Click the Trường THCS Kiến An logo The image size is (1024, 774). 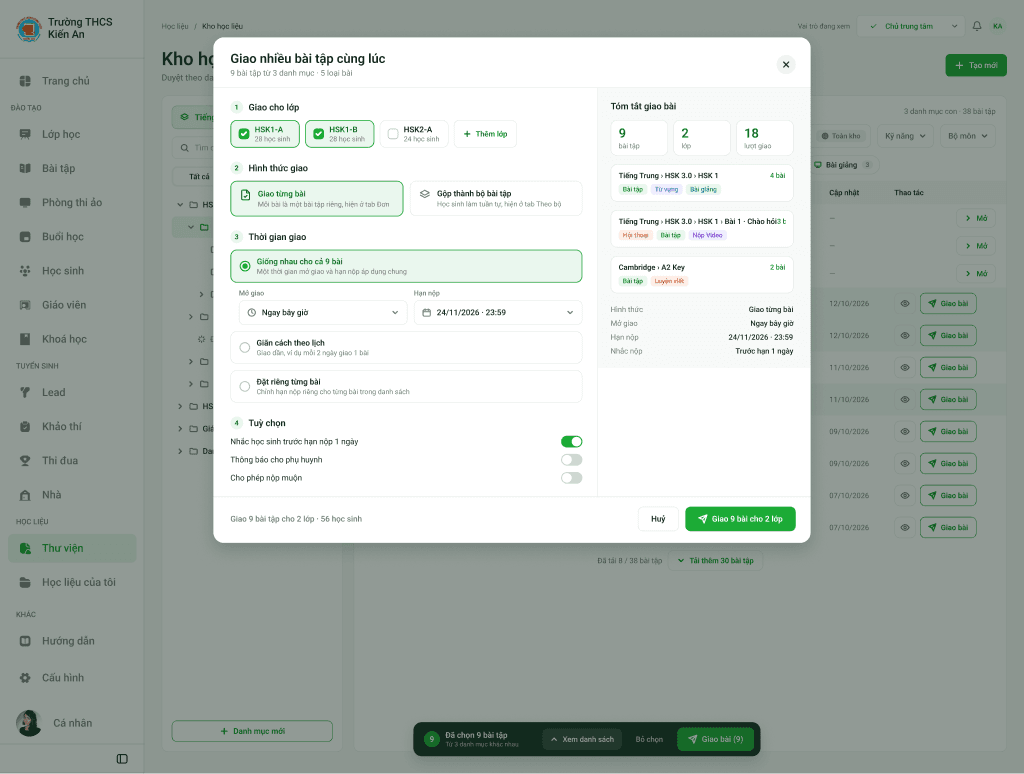pyautogui.click(x=29, y=29)
